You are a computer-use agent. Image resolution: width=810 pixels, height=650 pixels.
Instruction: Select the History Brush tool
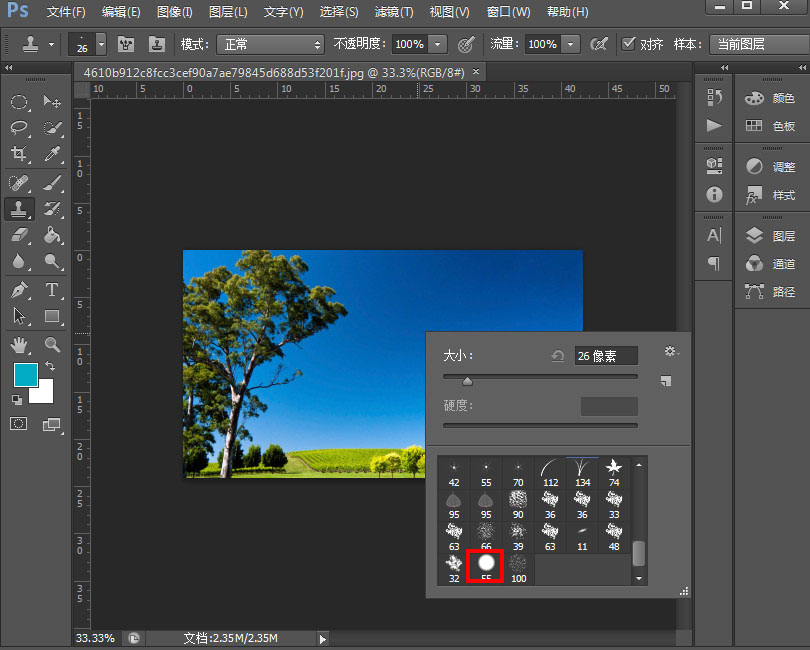click(x=52, y=209)
